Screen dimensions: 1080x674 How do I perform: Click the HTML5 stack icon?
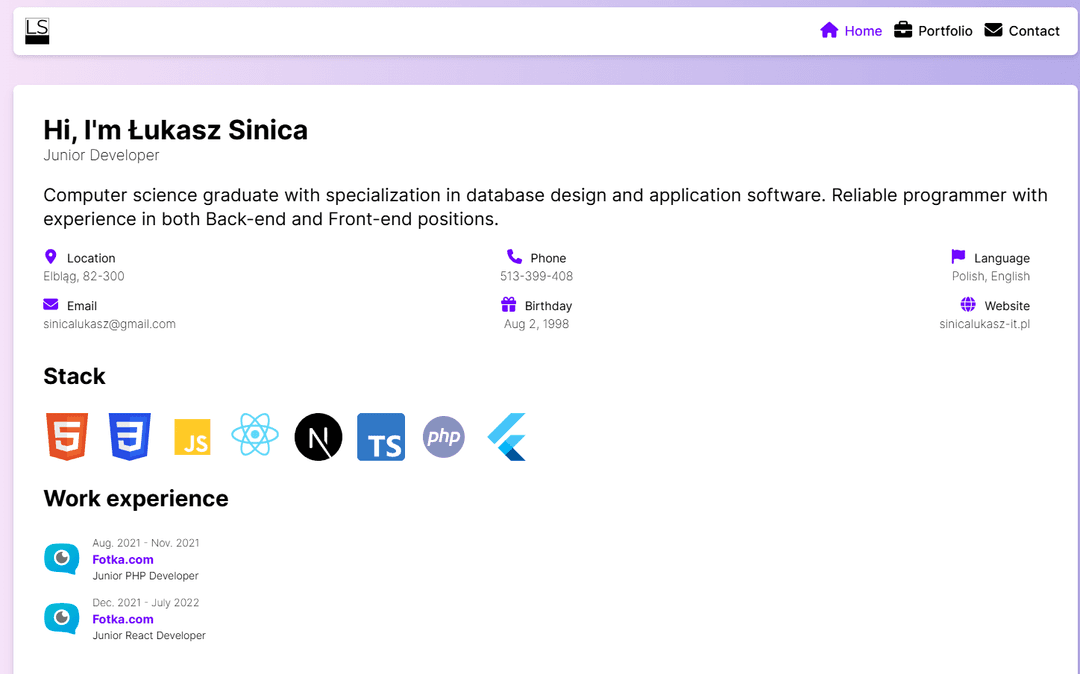click(67, 437)
